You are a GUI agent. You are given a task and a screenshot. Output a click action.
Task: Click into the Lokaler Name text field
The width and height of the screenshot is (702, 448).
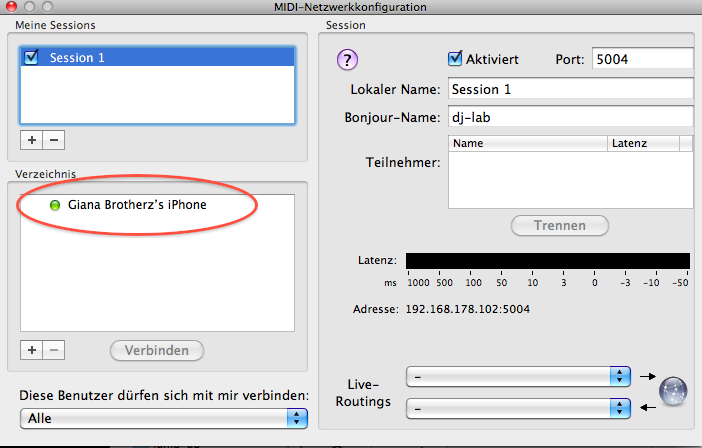570,89
